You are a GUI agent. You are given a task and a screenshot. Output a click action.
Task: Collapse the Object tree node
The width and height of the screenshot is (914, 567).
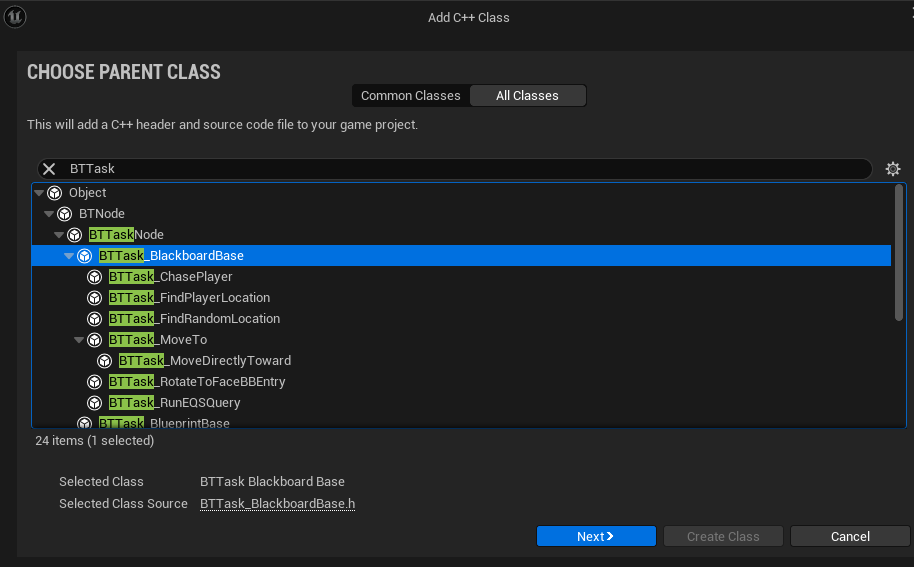pyautogui.click(x=39, y=193)
